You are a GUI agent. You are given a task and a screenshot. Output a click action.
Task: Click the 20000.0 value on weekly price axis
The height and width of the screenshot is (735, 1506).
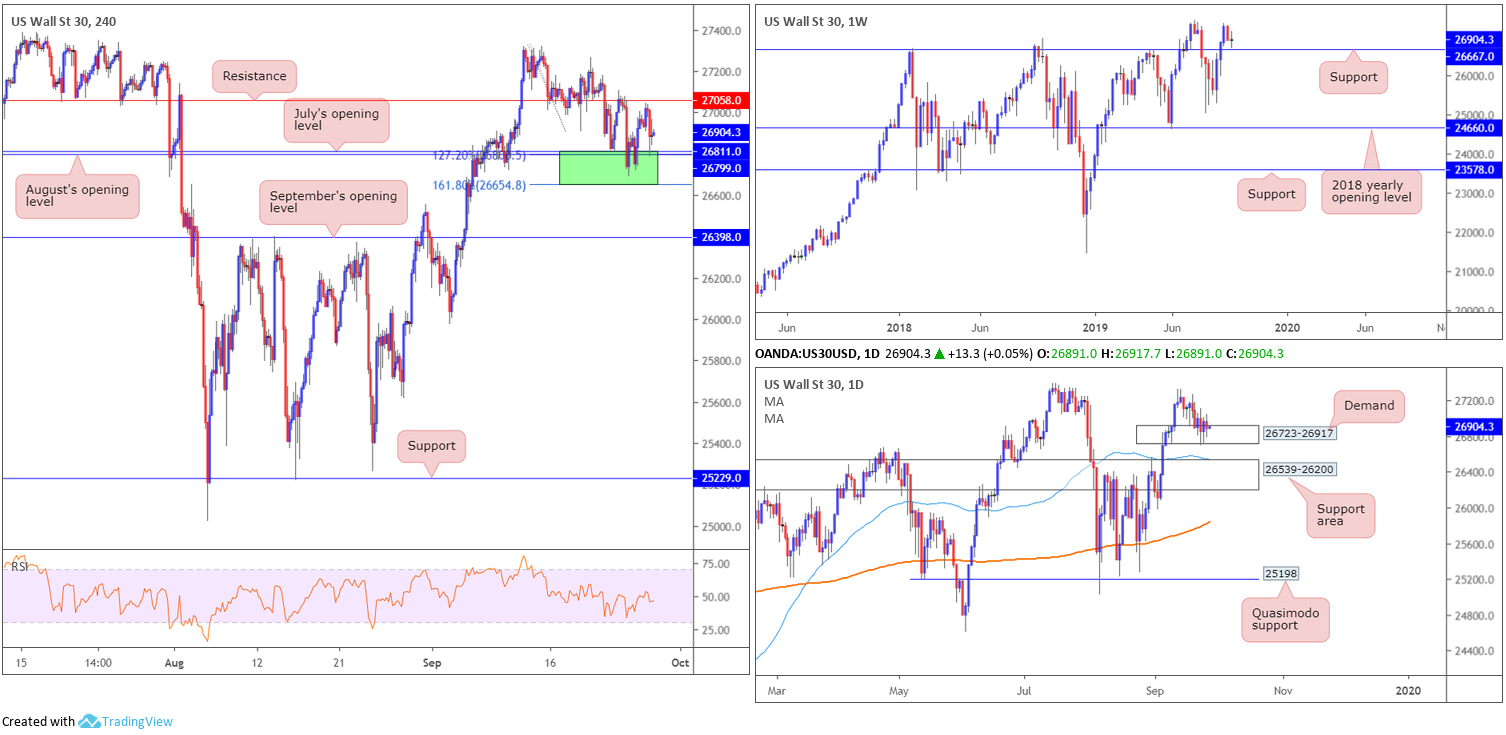pos(1474,311)
